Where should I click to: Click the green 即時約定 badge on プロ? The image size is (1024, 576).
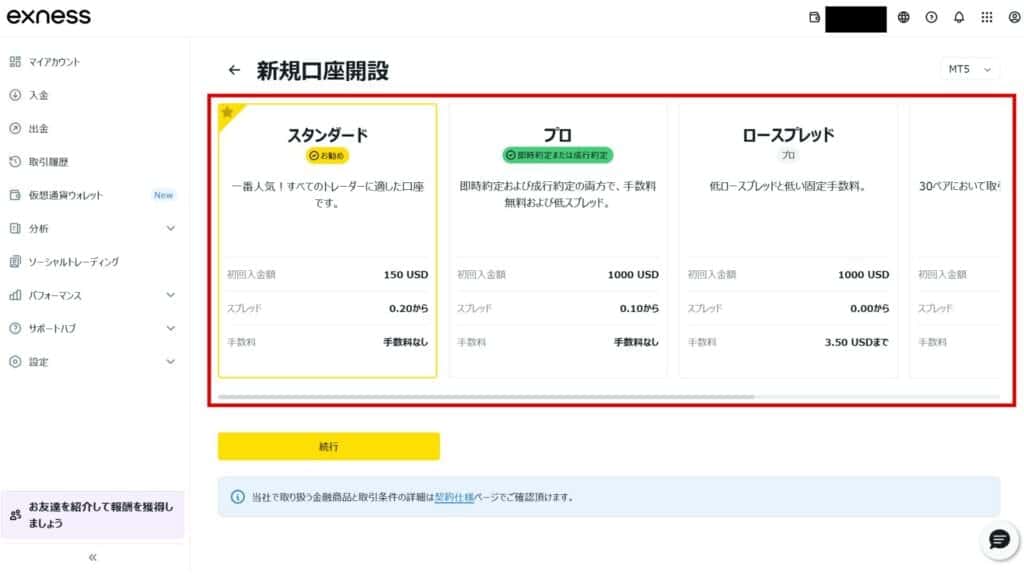point(558,155)
